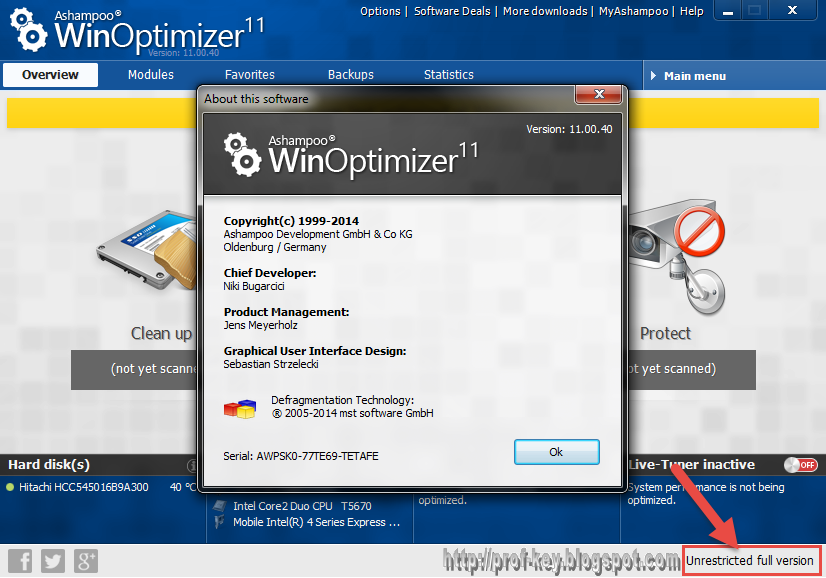826x578 pixels.
Task: Open the Modules tab
Action: point(151,75)
